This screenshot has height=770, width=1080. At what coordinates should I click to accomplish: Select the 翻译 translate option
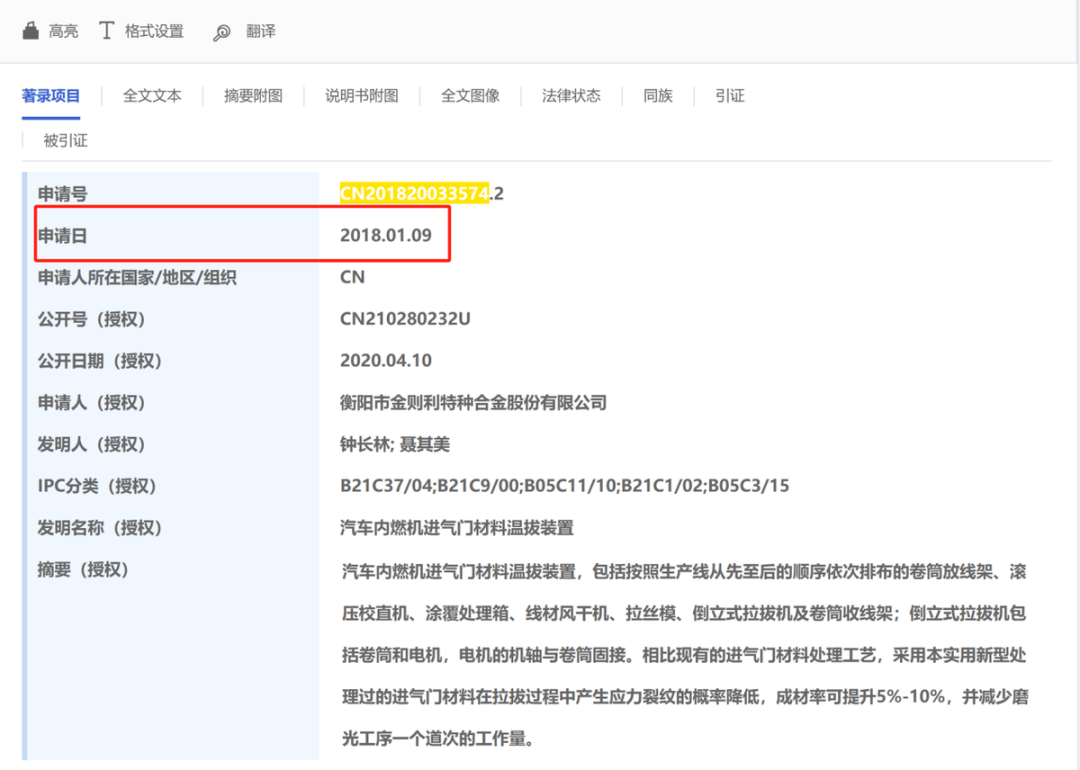(x=261, y=31)
